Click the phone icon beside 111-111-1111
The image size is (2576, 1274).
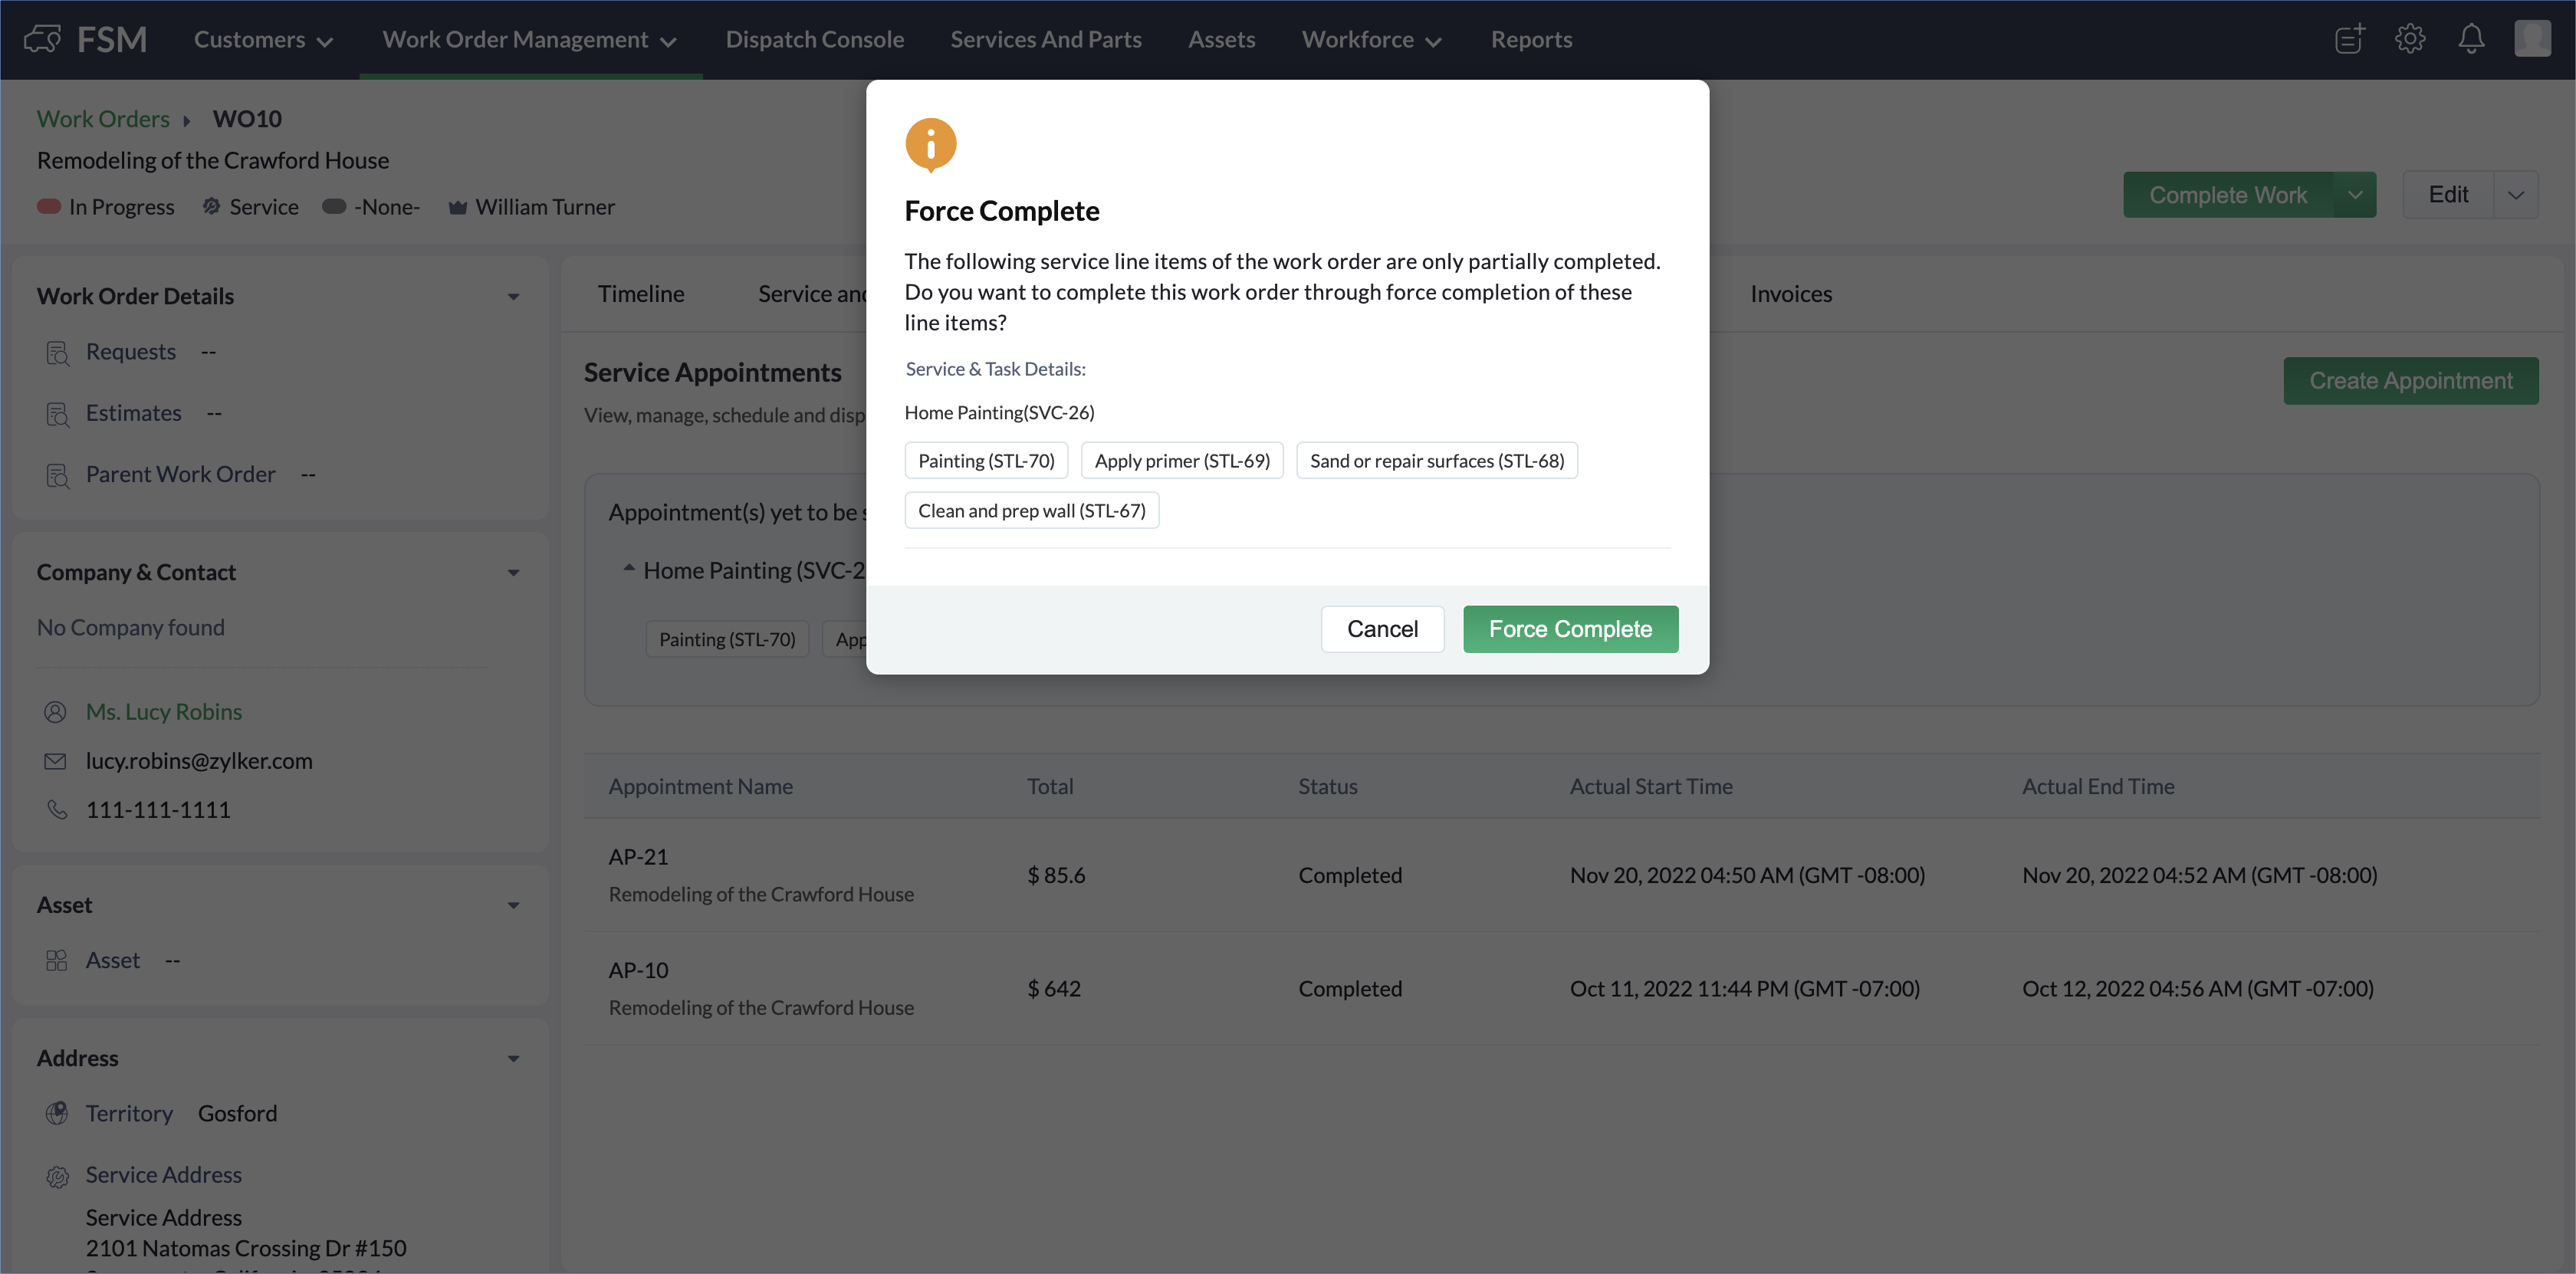click(56, 810)
